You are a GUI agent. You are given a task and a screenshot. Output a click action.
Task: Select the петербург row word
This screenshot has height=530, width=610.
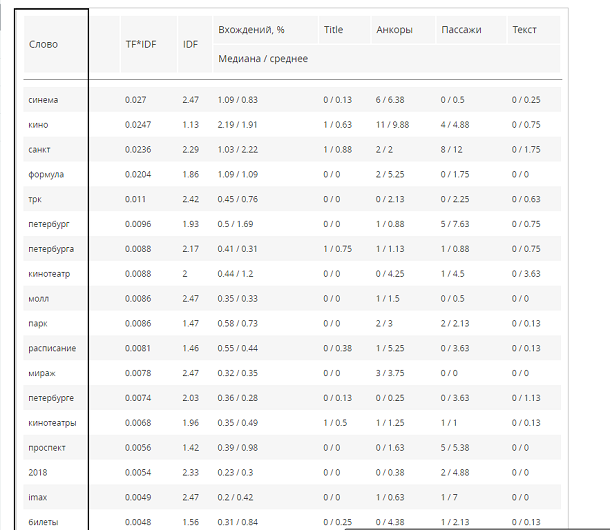point(49,225)
